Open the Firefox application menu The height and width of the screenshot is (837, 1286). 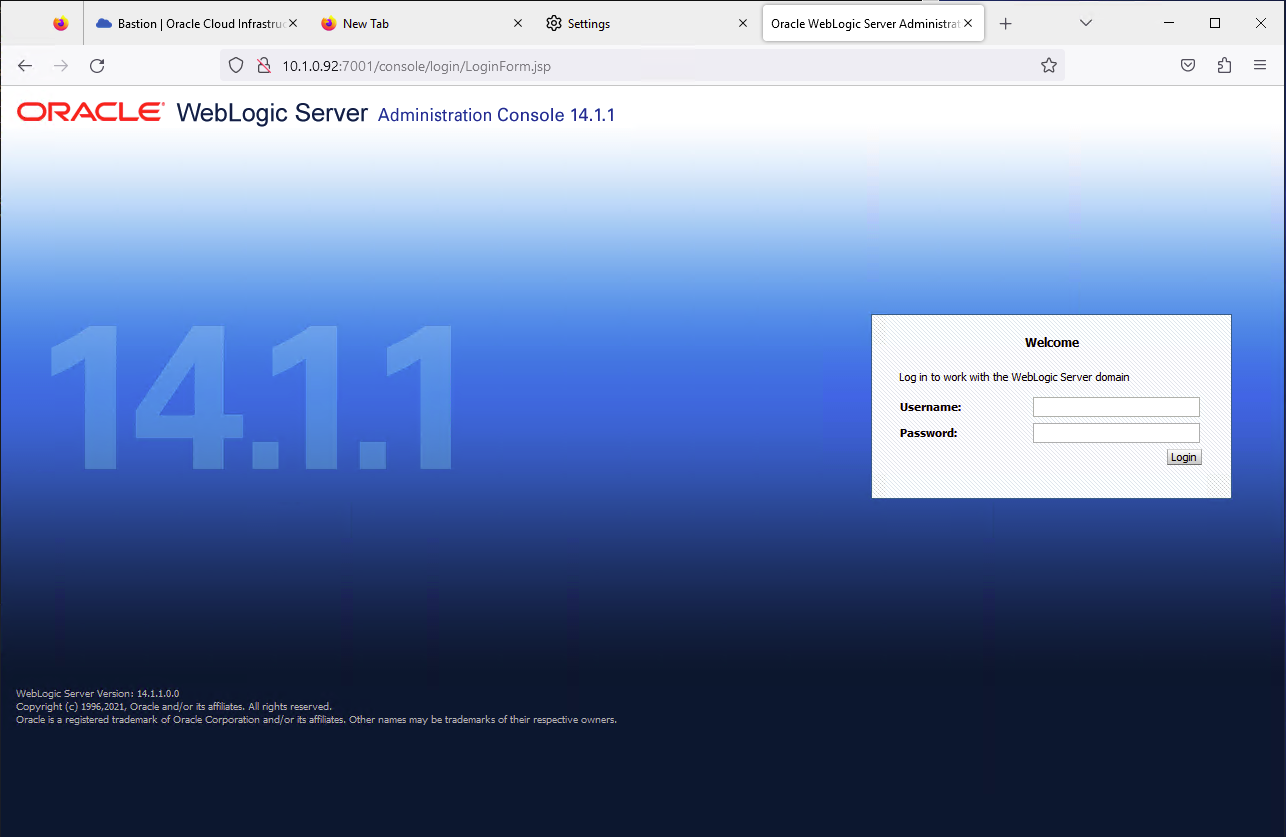1260,66
